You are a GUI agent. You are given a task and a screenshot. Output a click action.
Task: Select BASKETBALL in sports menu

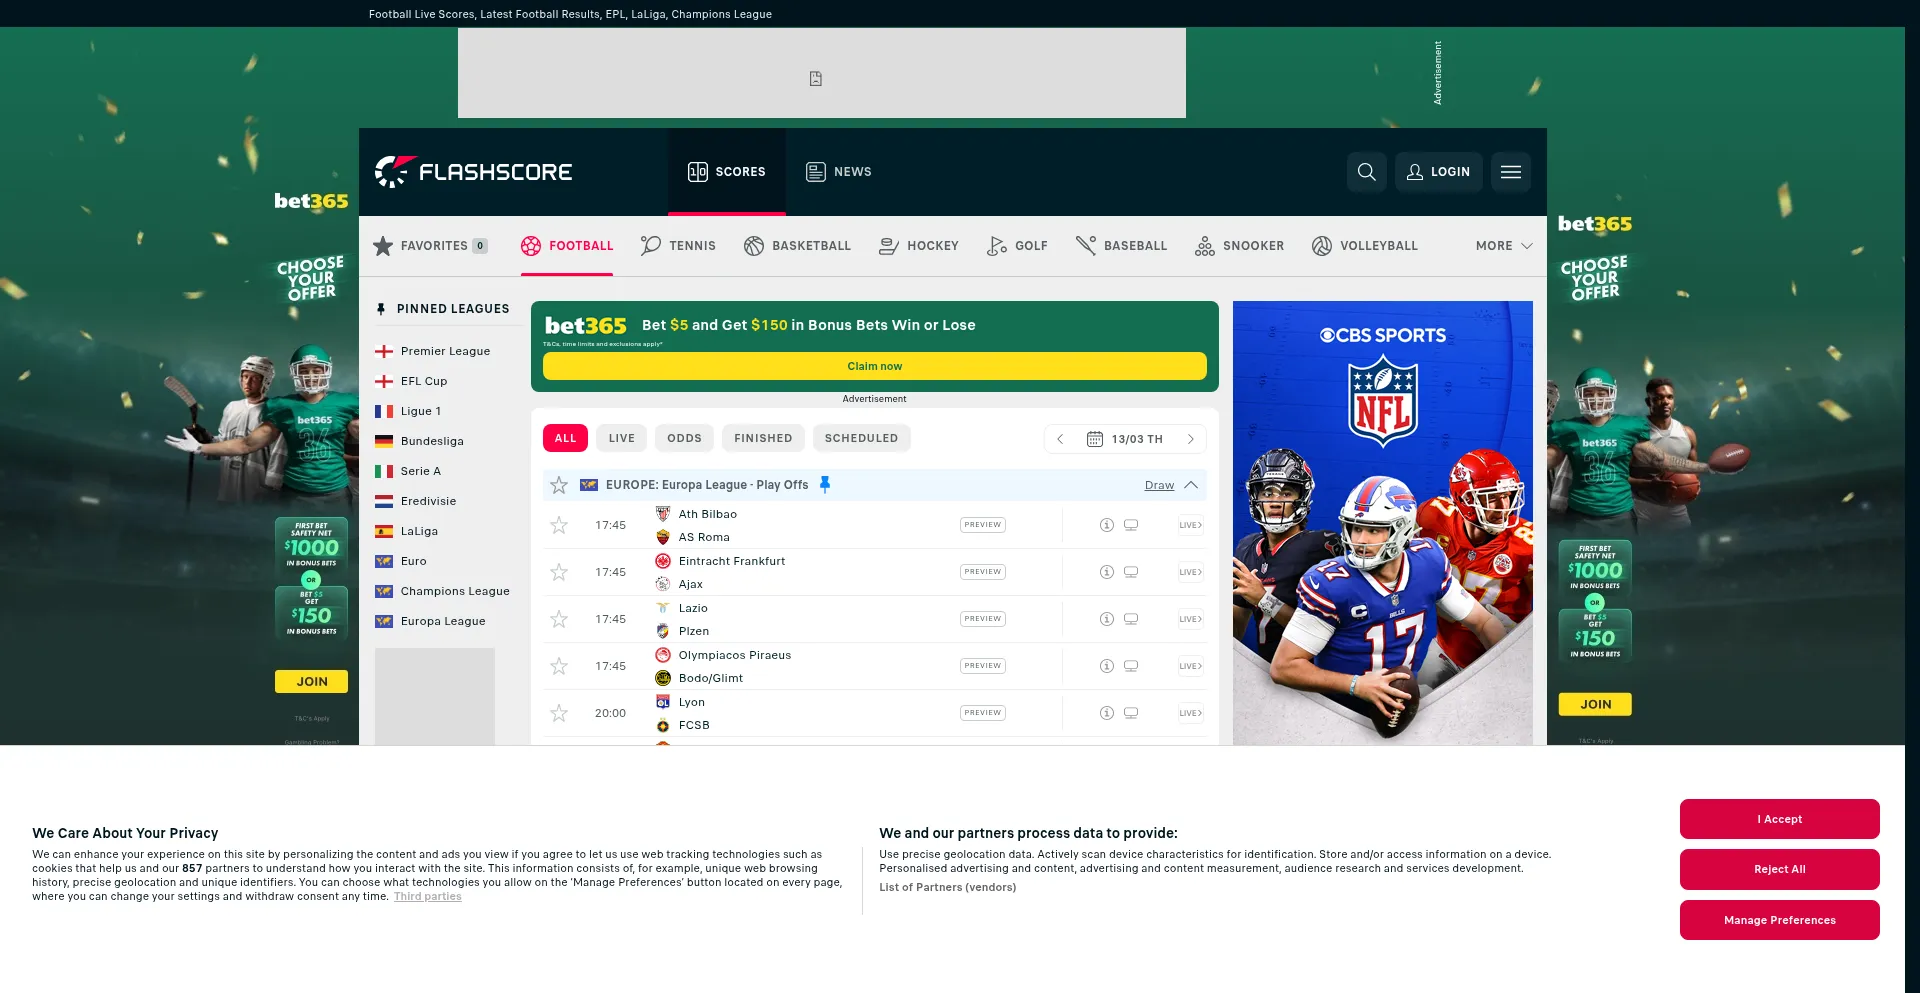(797, 246)
